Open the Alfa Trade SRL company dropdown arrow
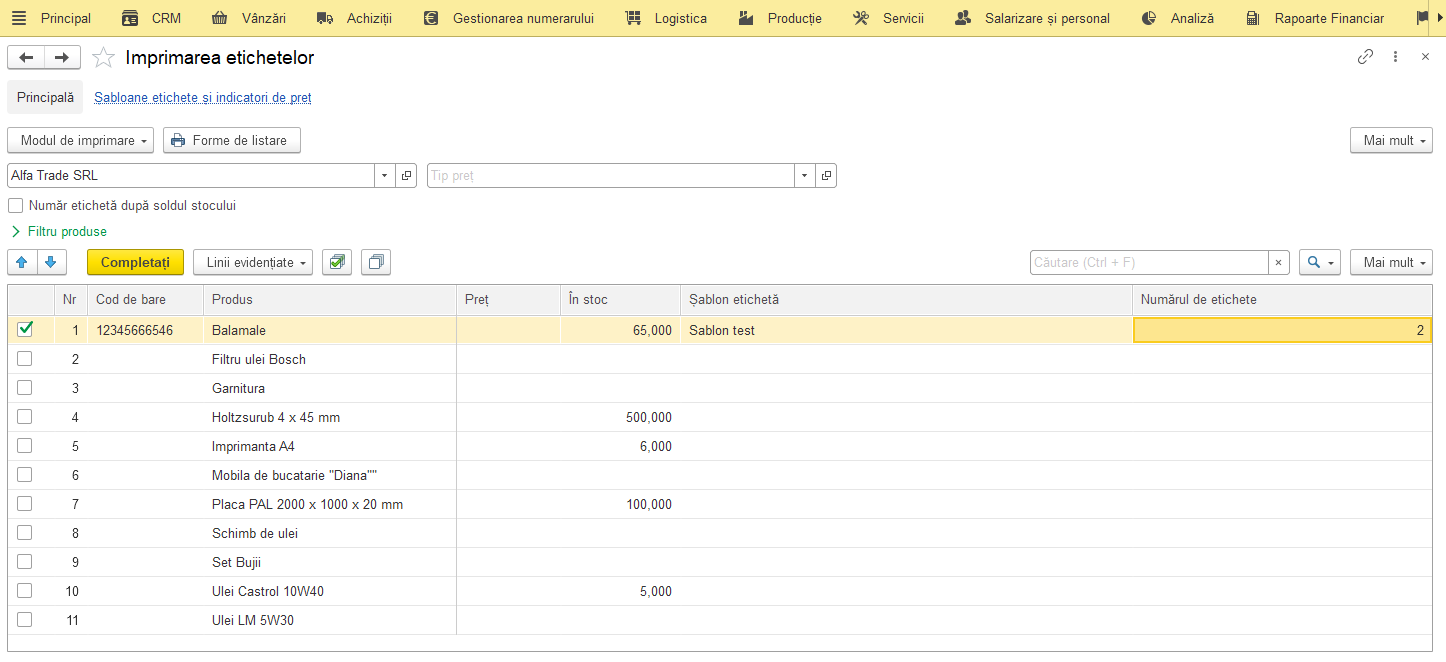 pos(385,176)
